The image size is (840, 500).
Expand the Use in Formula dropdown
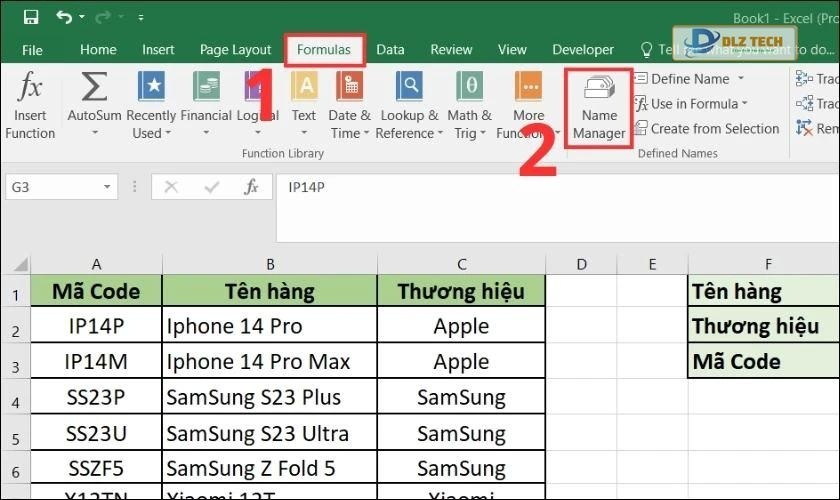click(x=745, y=104)
